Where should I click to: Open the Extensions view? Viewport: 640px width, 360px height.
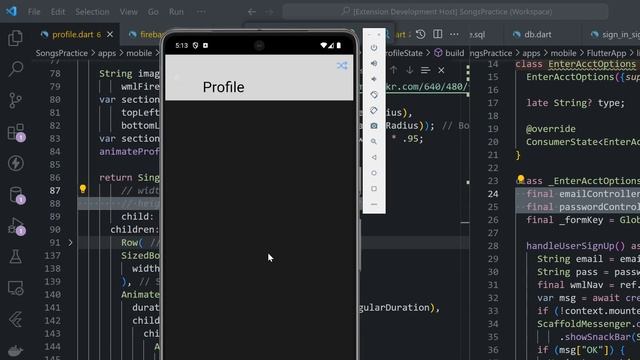(x=16, y=132)
